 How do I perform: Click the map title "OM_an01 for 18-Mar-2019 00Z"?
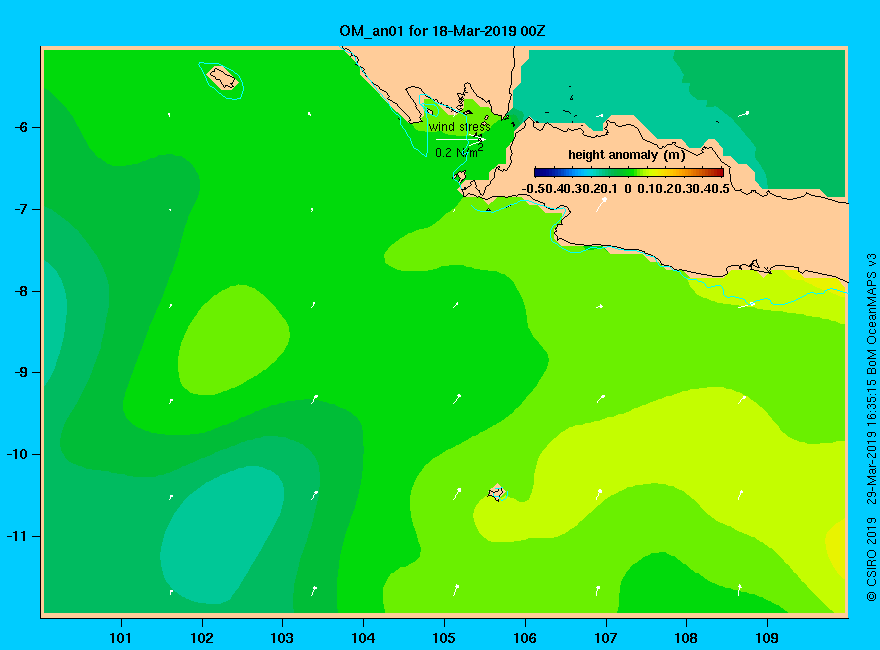click(442, 31)
